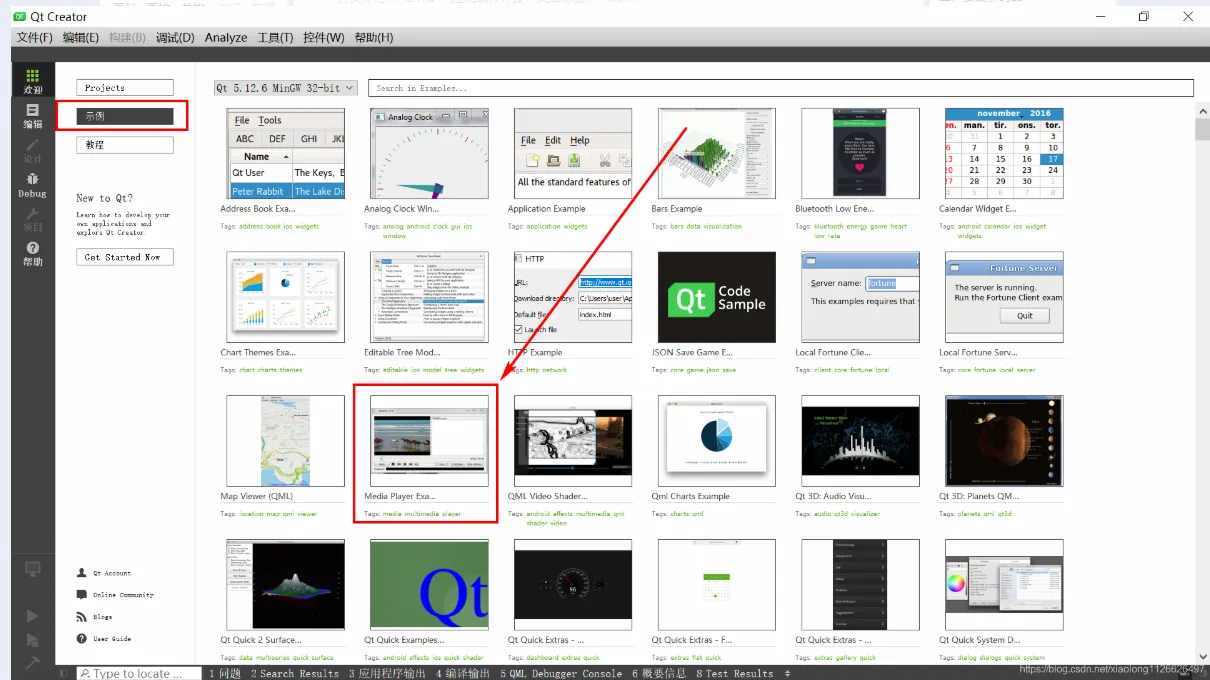Open the Analyze menu
Screen dimensions: 1210x680
pyautogui.click(x=226, y=37)
